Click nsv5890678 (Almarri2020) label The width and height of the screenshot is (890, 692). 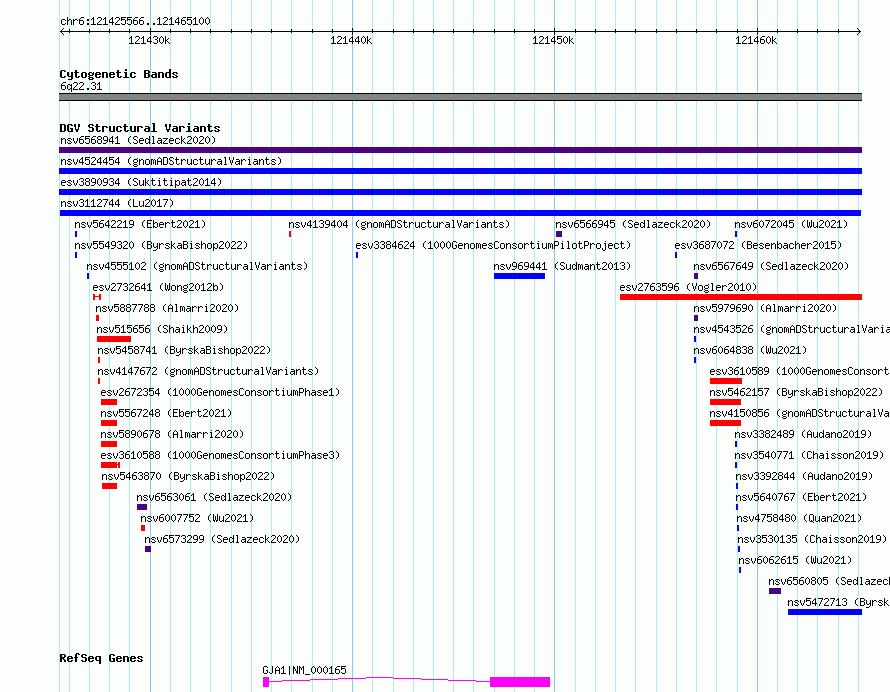172,434
